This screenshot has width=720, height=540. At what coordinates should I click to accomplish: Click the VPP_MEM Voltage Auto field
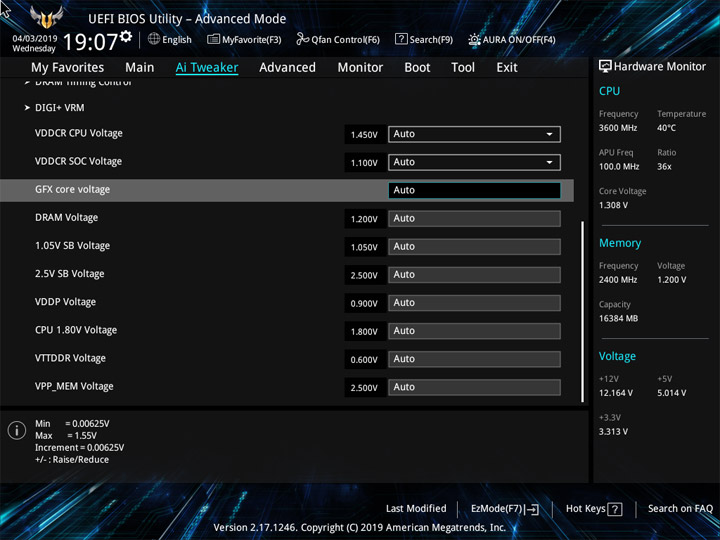[474, 387]
